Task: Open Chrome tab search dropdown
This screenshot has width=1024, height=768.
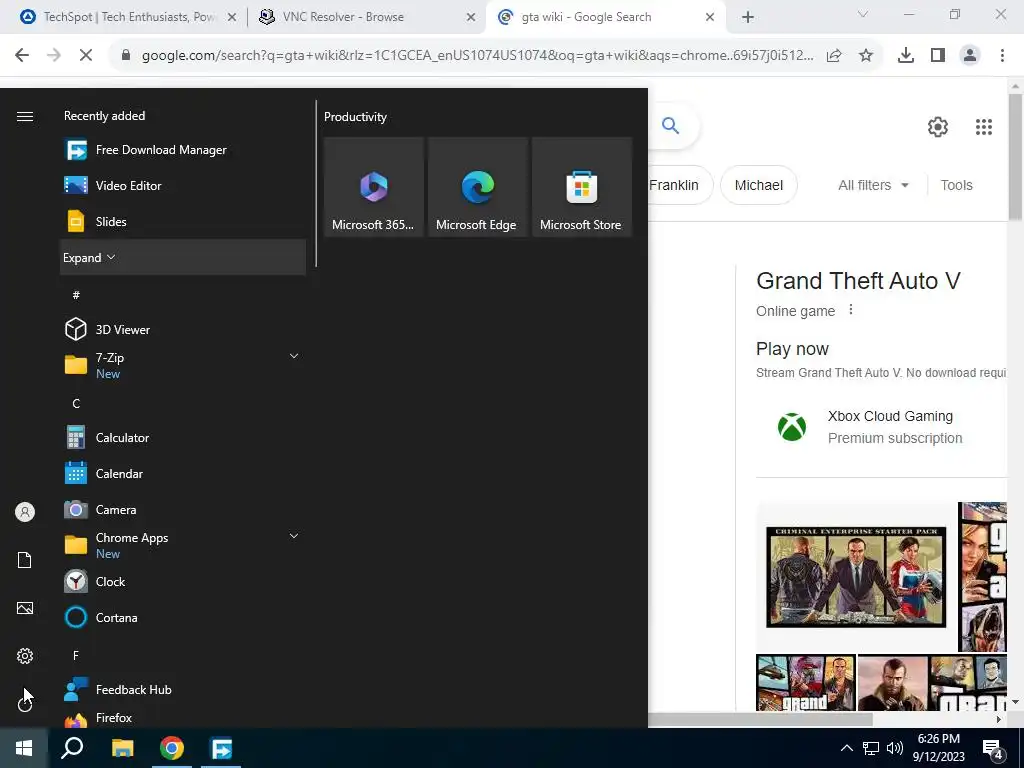Action: coord(863,14)
